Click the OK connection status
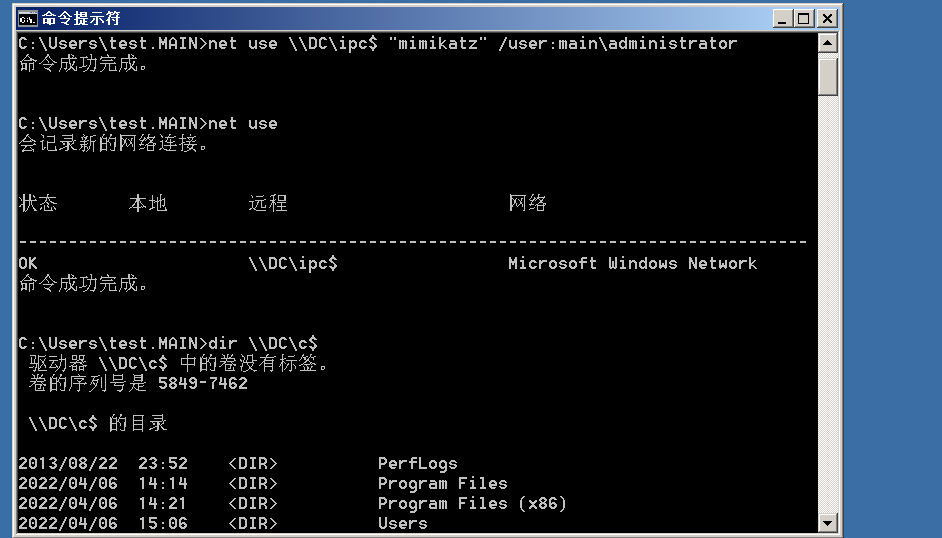 point(28,263)
